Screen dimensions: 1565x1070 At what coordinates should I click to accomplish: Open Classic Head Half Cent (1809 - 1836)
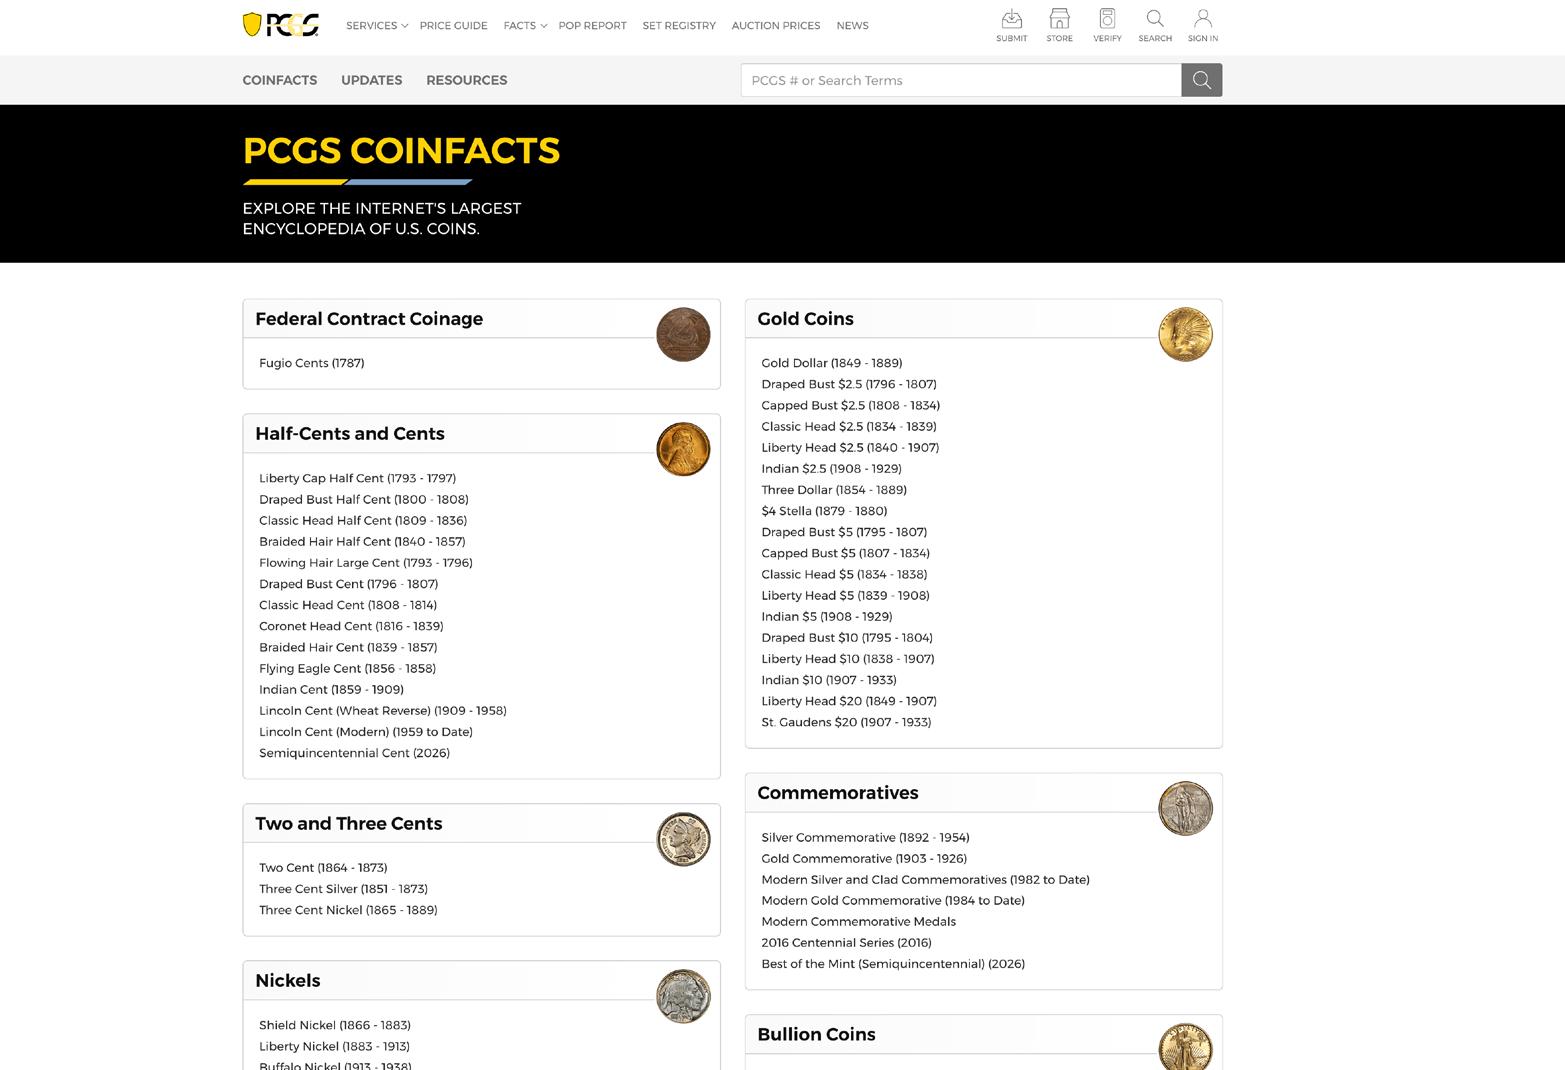(363, 520)
